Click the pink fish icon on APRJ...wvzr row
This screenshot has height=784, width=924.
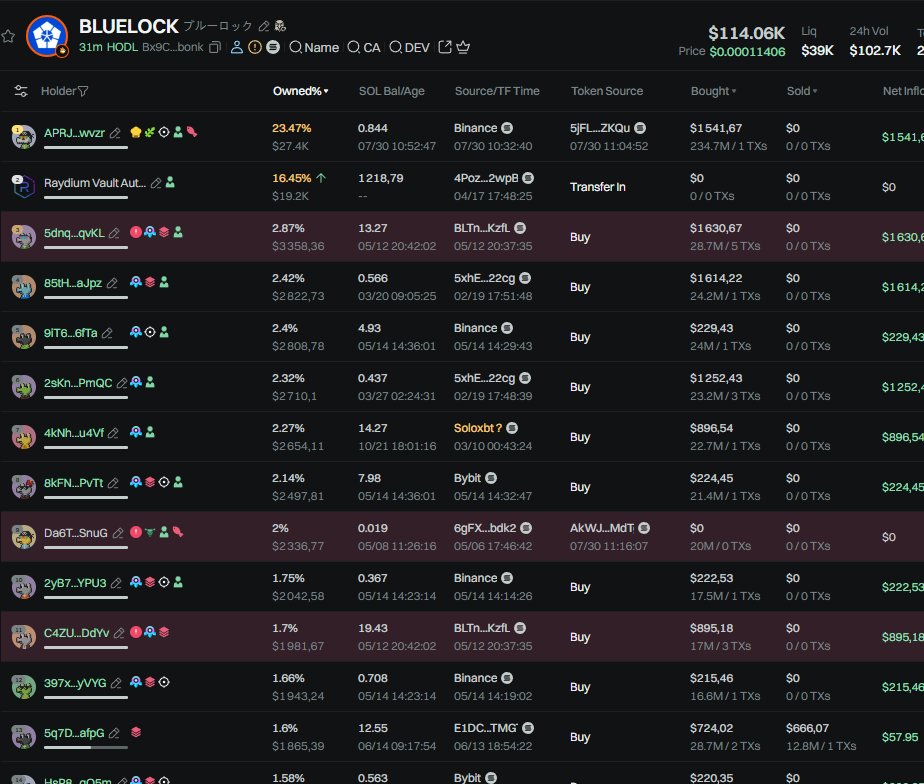tap(192, 132)
